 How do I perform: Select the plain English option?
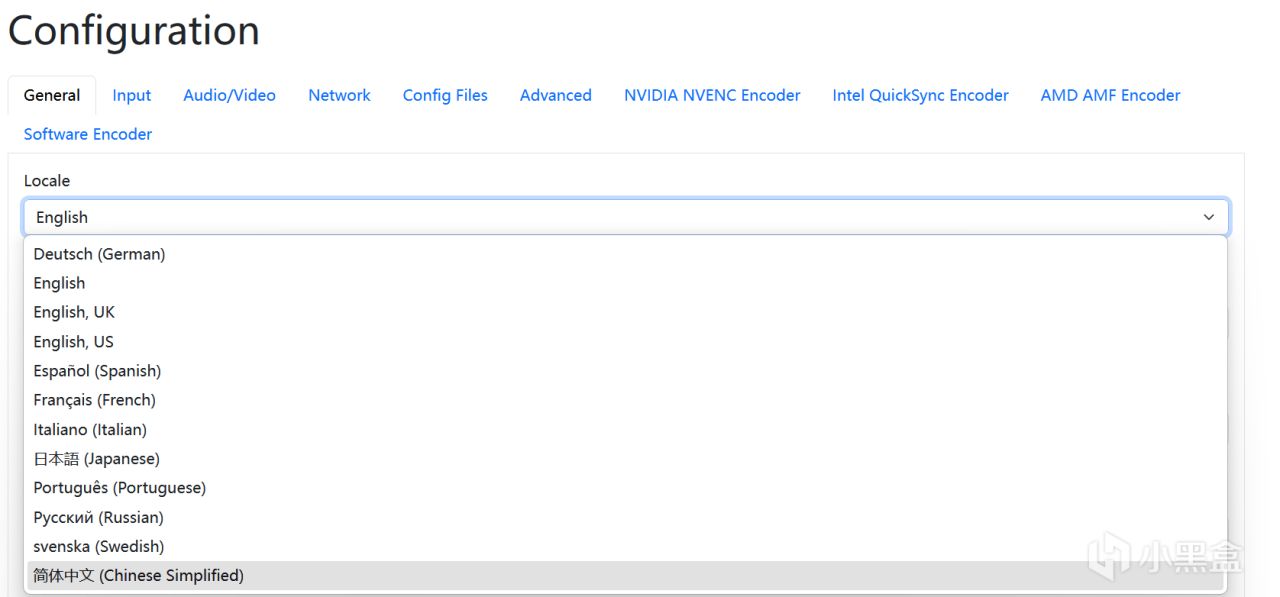point(626,283)
